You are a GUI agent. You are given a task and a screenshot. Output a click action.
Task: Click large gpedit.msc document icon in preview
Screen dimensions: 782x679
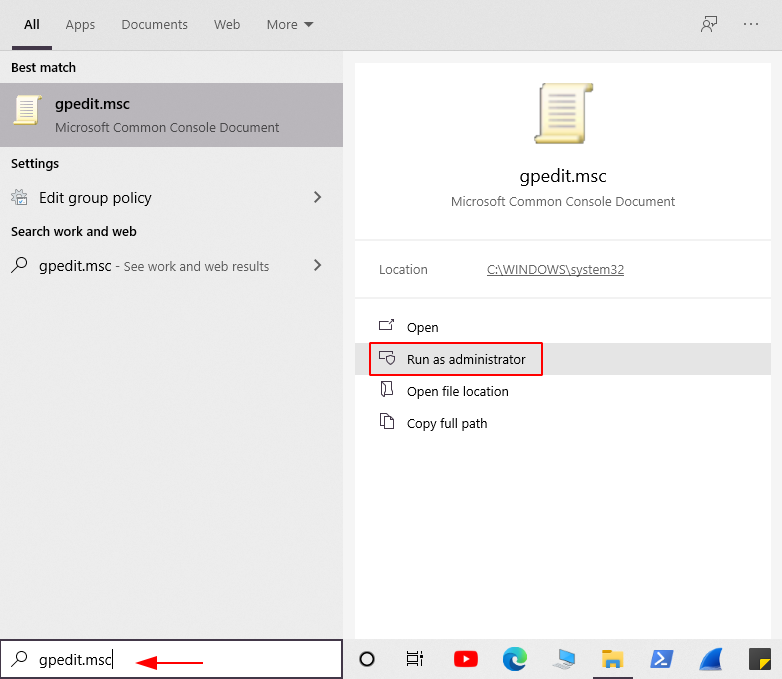click(x=564, y=114)
